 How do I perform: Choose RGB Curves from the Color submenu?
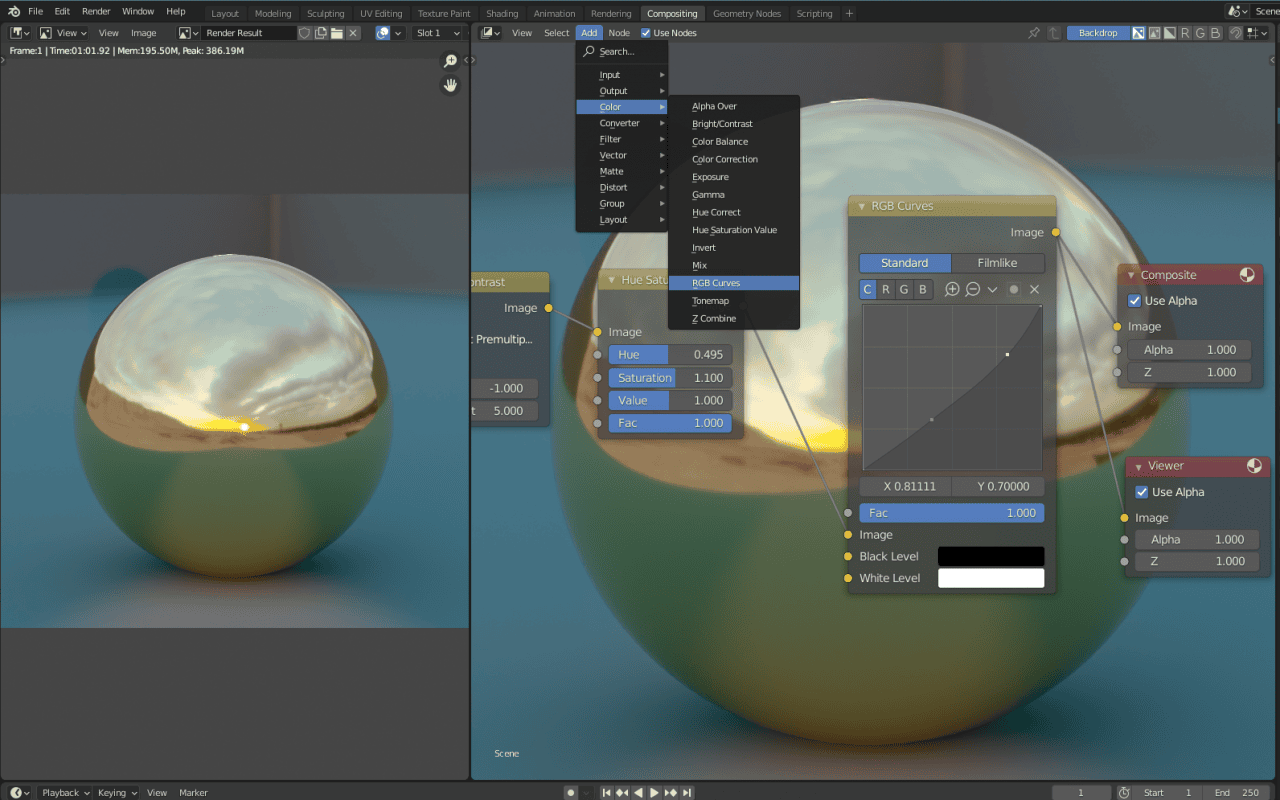(x=734, y=282)
